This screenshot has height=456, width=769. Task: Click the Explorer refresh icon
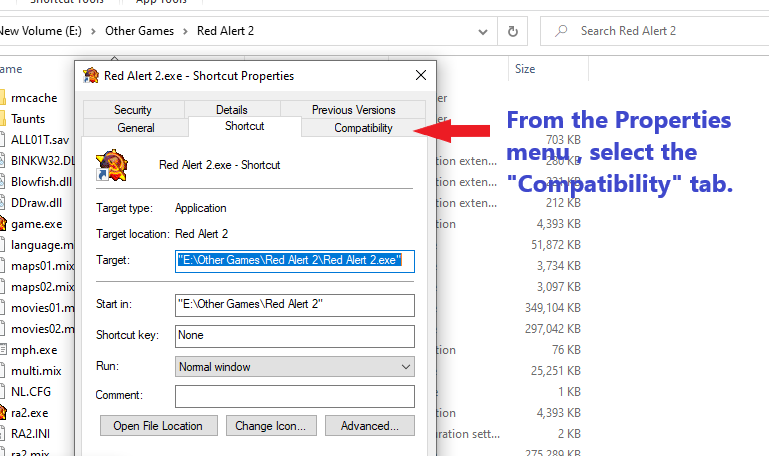click(513, 31)
